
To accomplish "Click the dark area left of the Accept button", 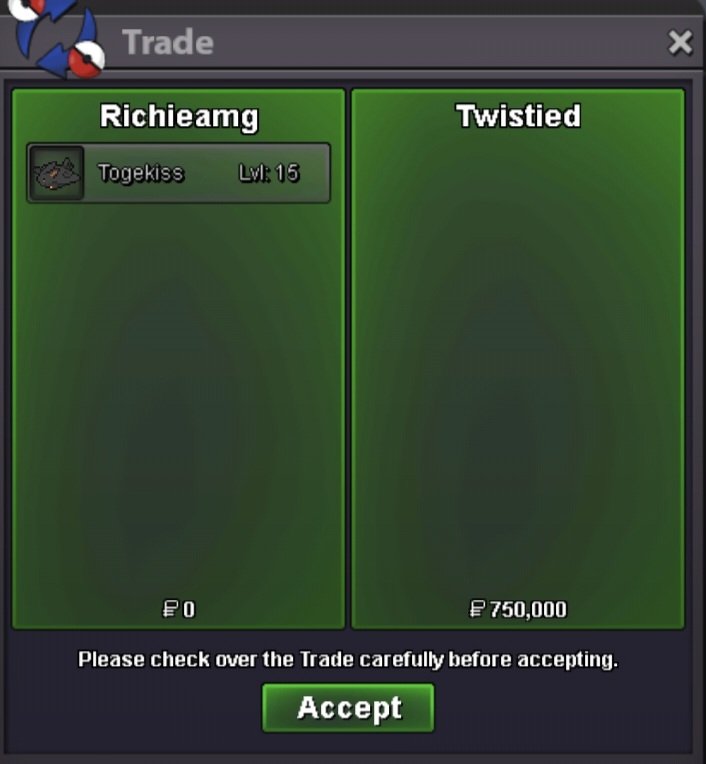I will coord(136,707).
